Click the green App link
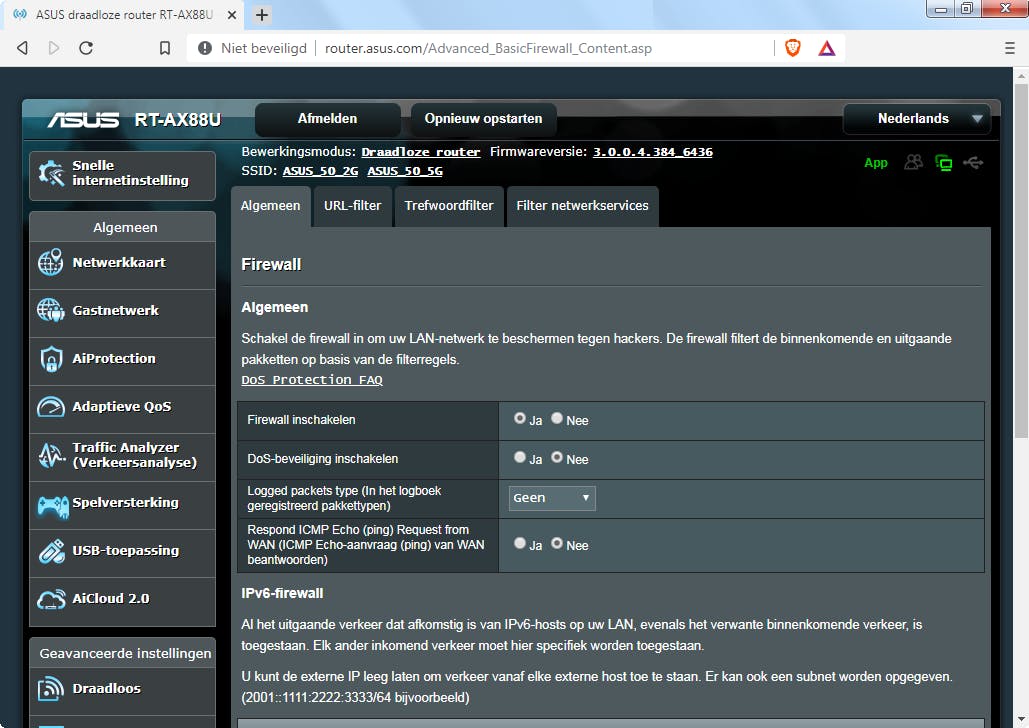The image size is (1029, 728). tap(875, 163)
